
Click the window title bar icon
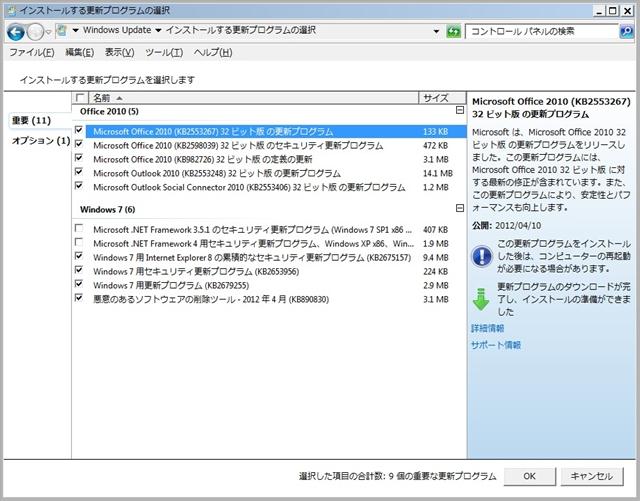point(12,10)
